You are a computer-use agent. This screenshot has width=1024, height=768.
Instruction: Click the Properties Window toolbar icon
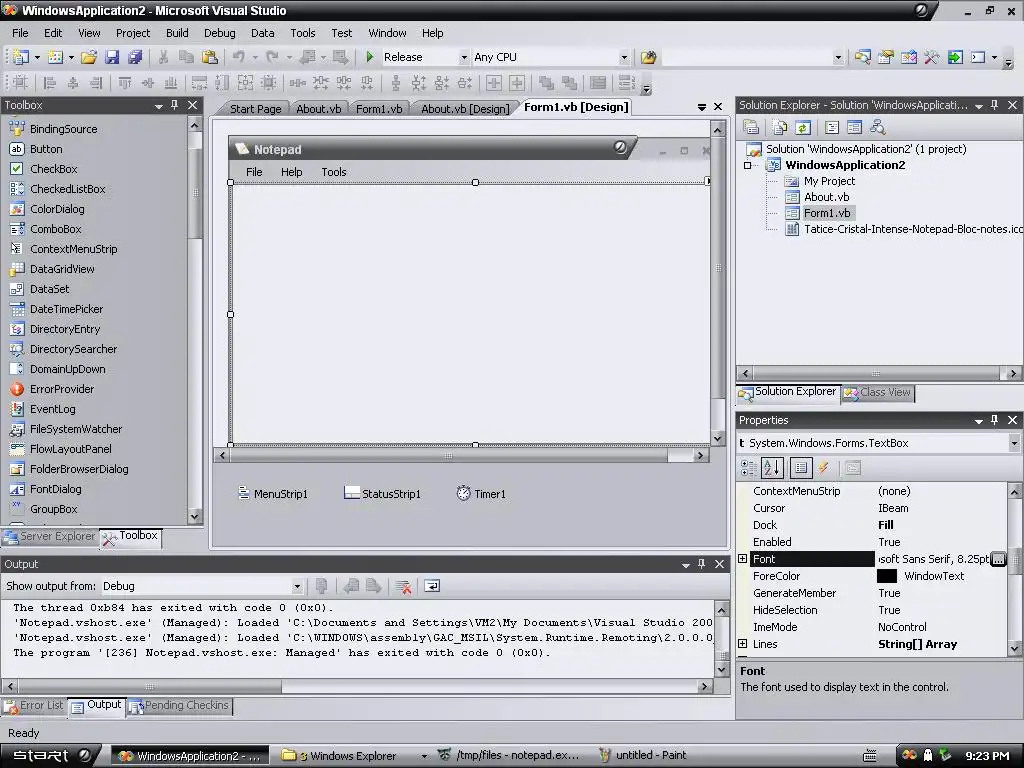tap(886, 57)
